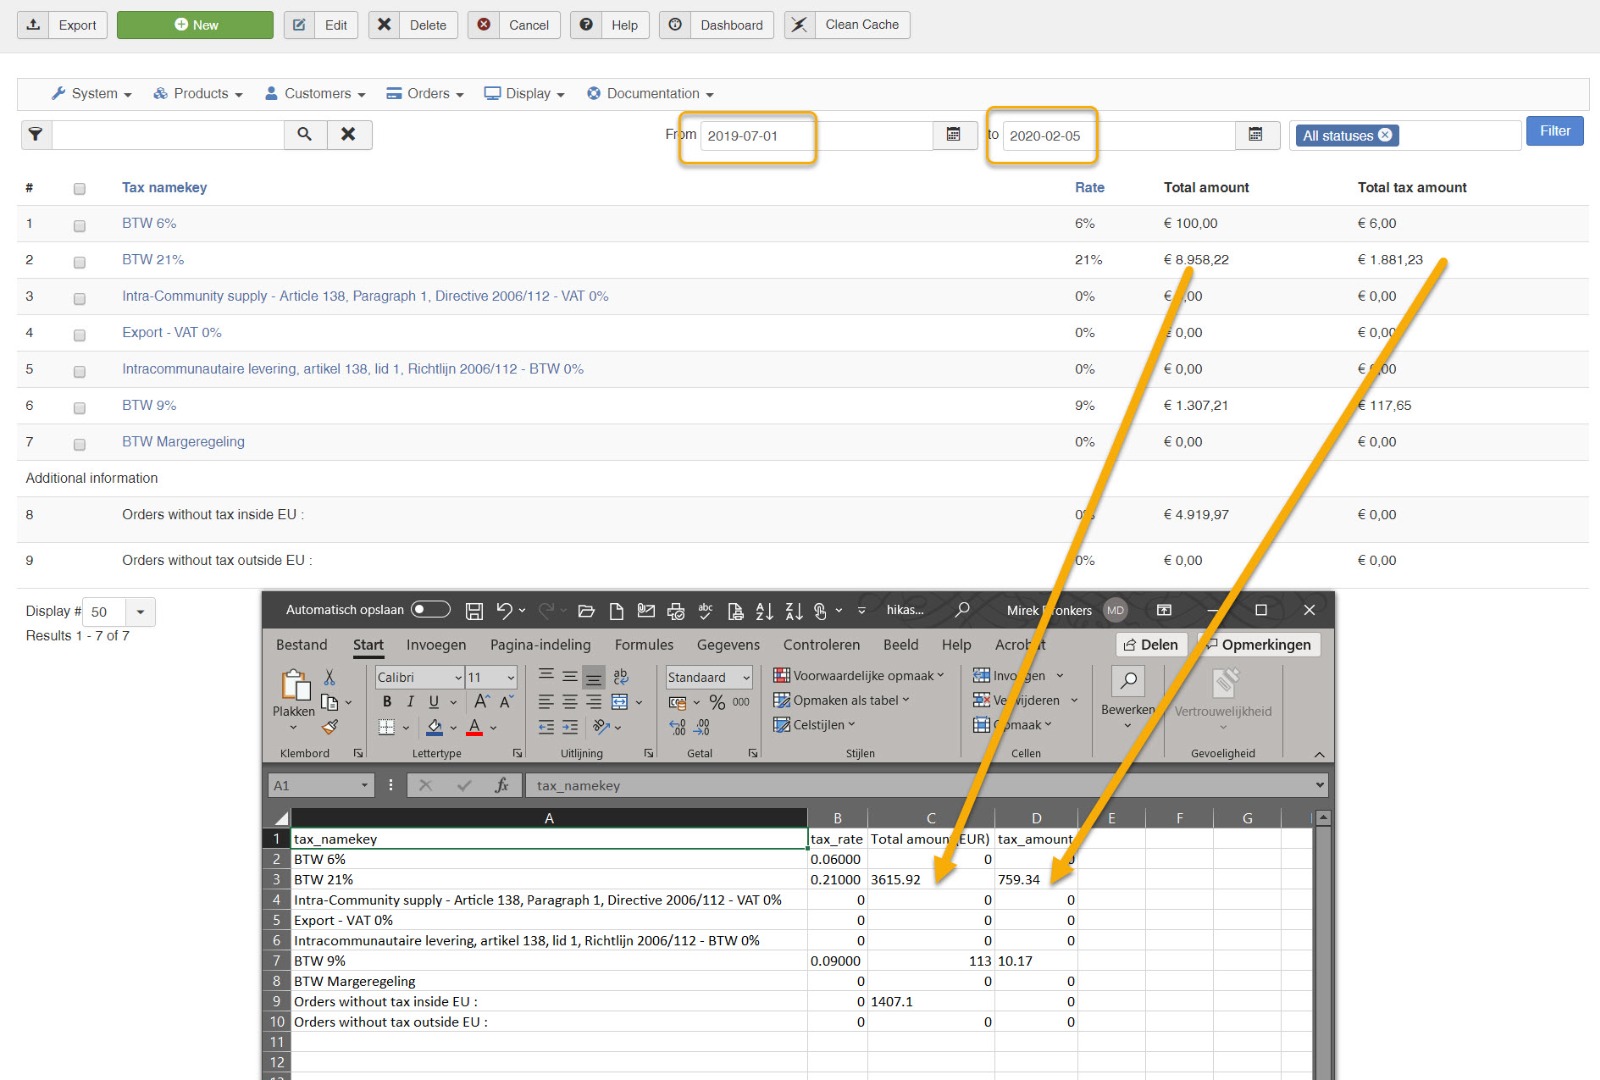Click the Excel formula bar input
Image resolution: width=1600 pixels, height=1080 pixels.
tap(920, 786)
